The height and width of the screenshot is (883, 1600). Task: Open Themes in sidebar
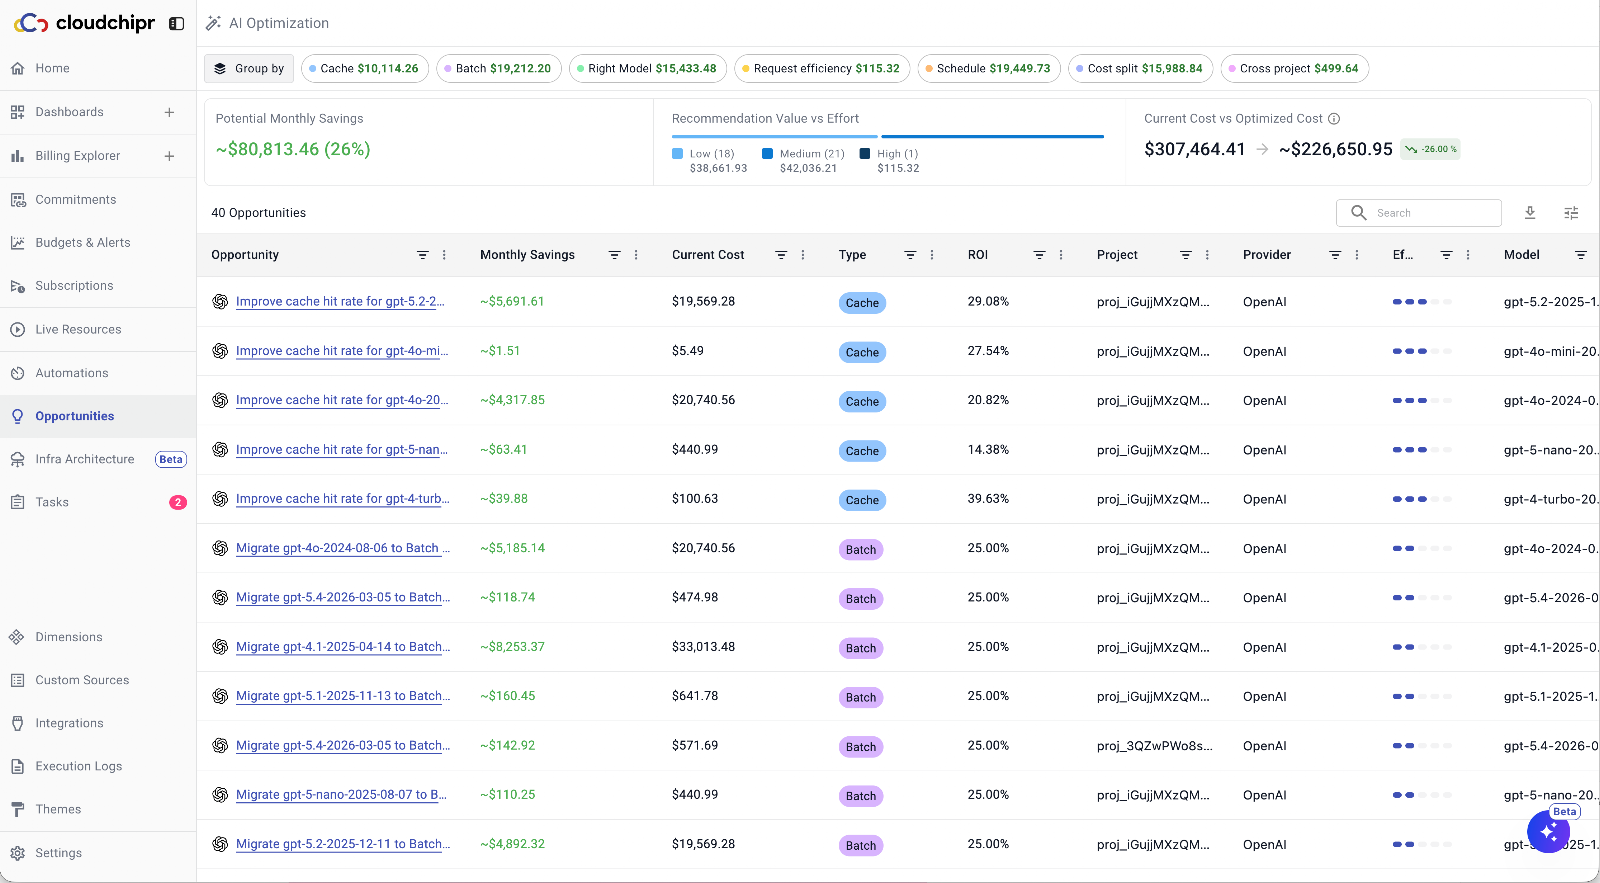[x=98, y=809]
